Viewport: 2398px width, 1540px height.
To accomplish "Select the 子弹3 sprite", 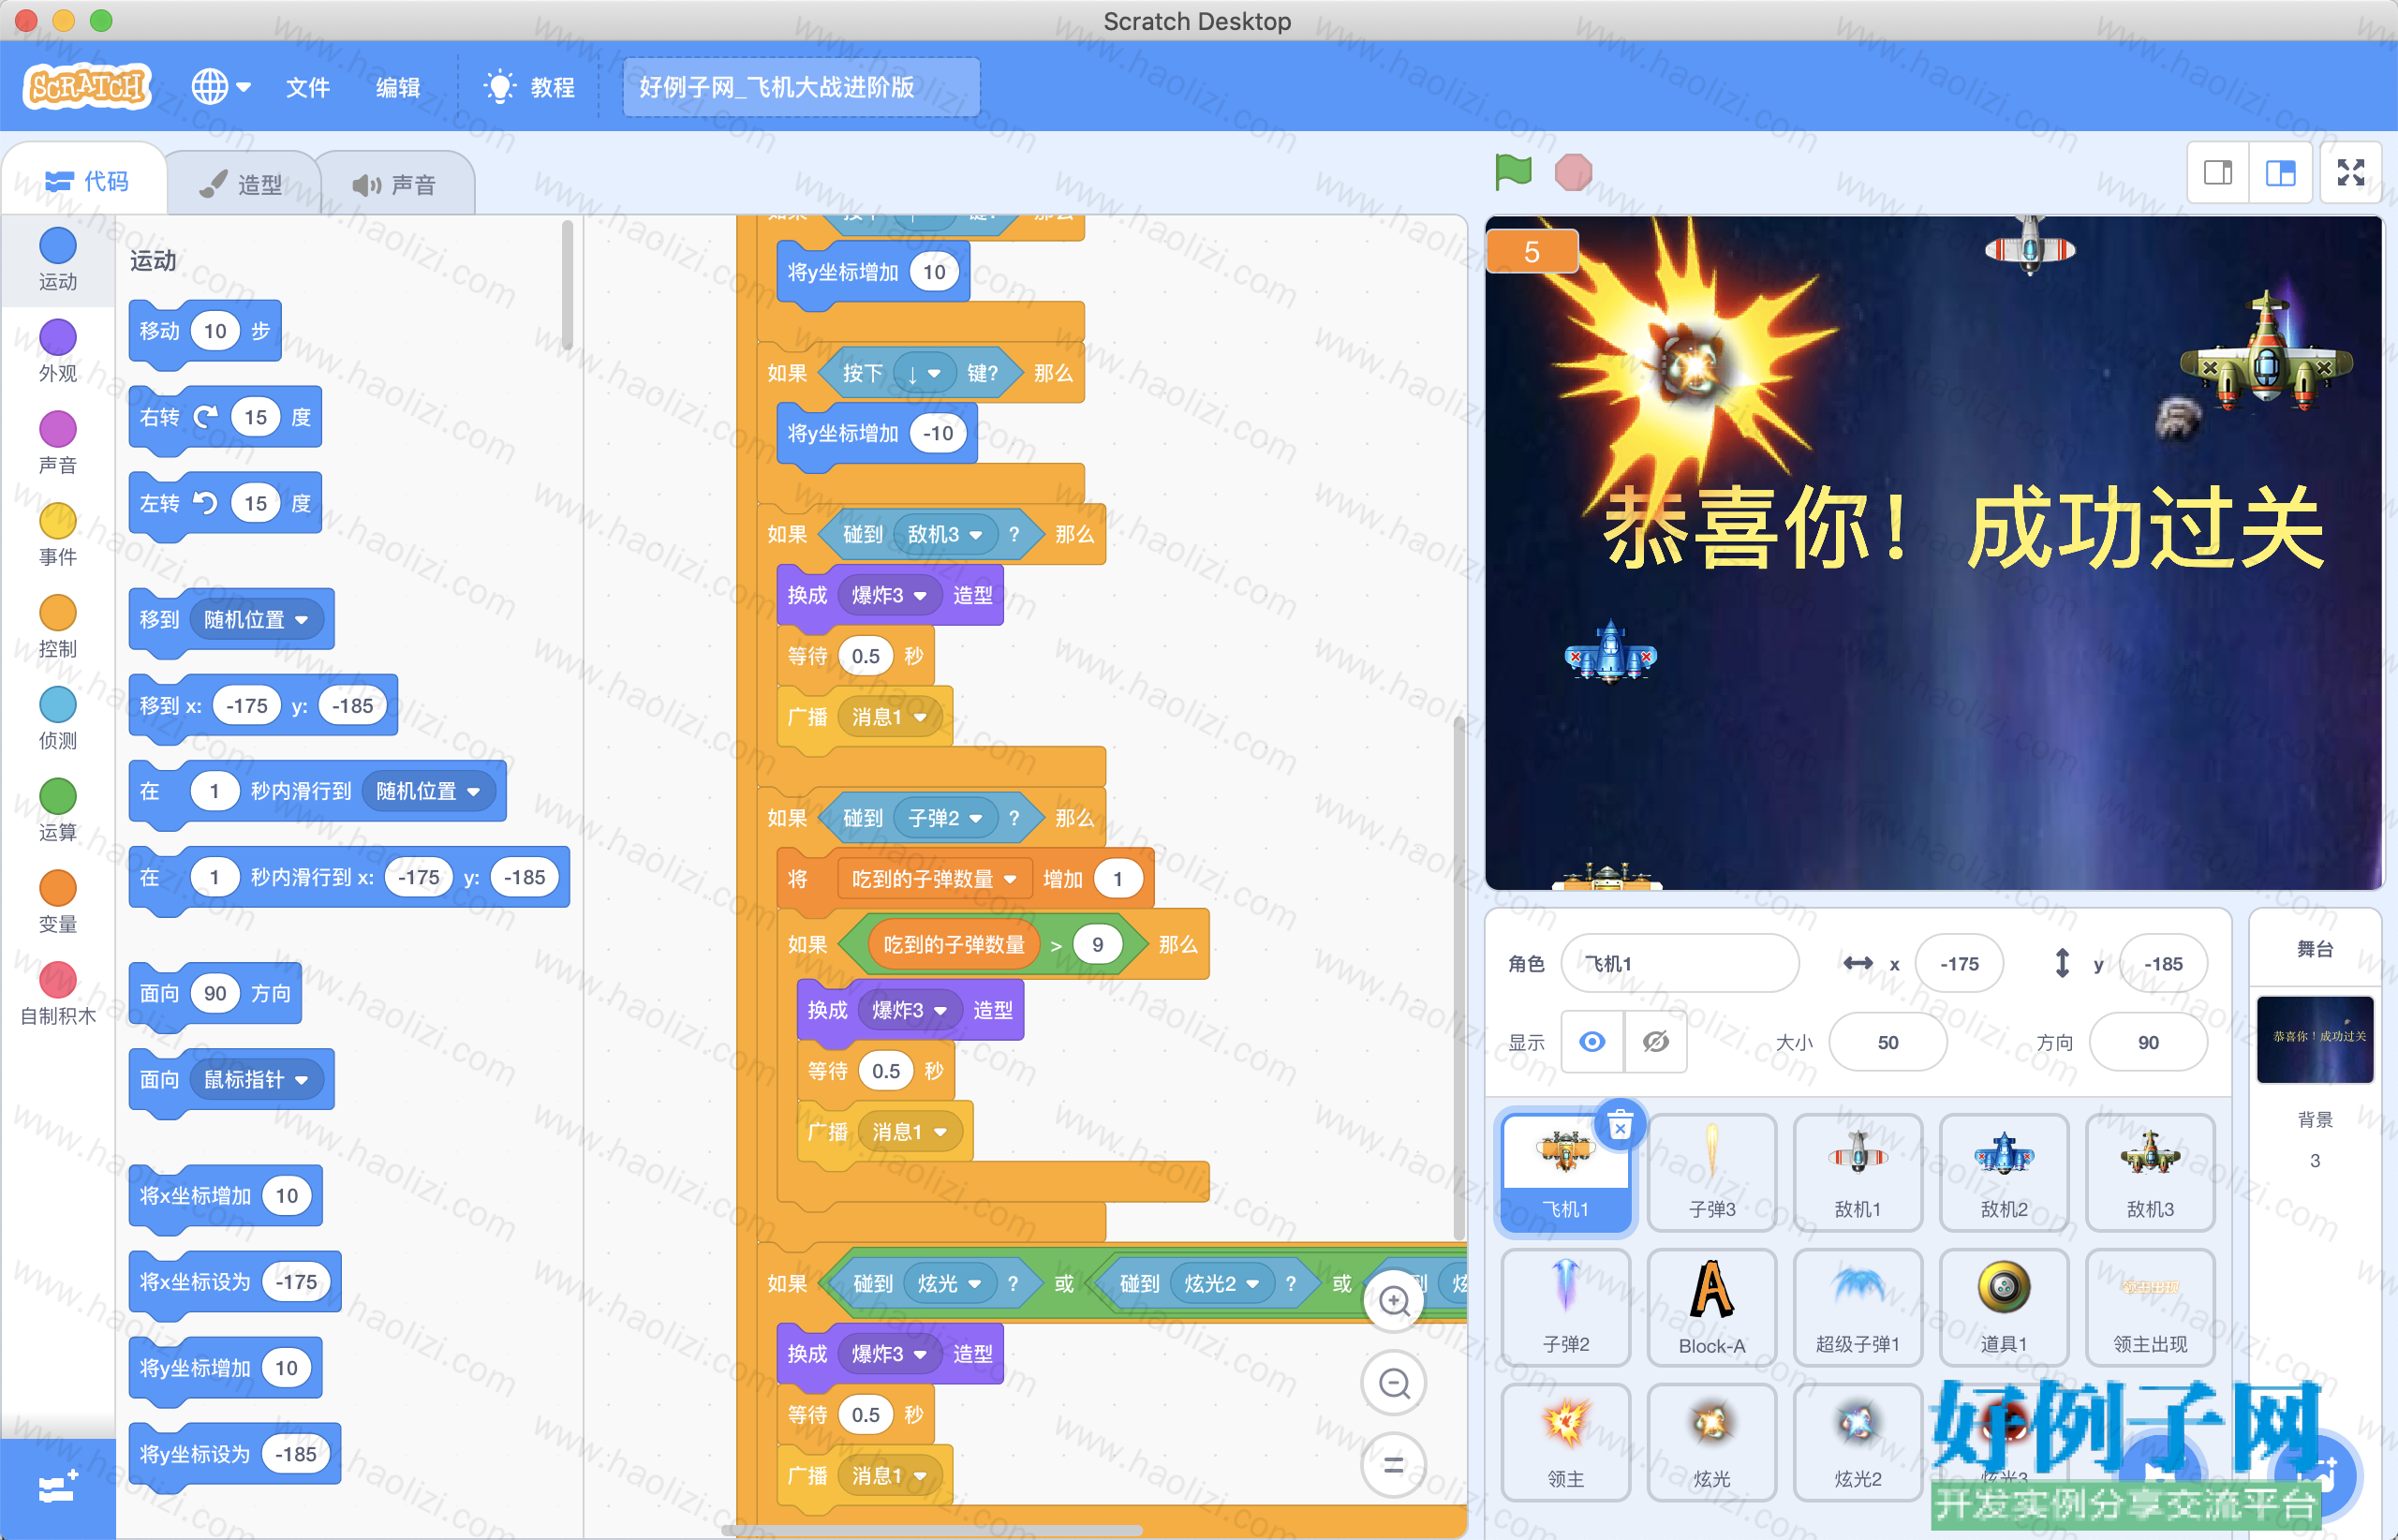I will click(1711, 1172).
